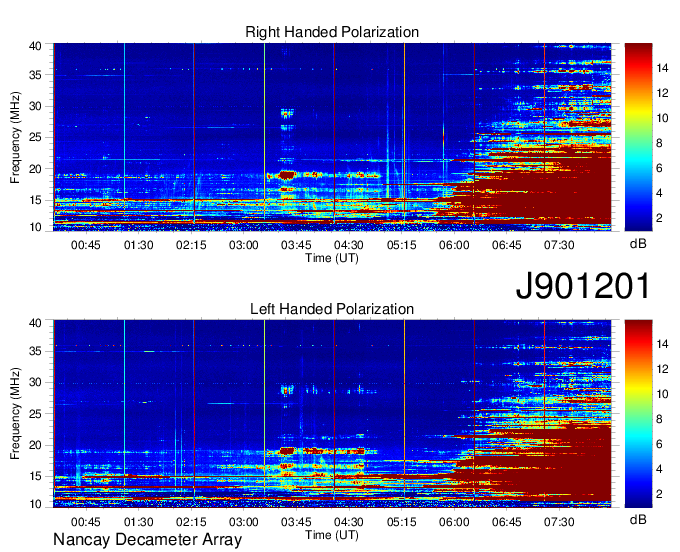The width and height of the screenshot is (680, 552).
Task: Click the 10 dB tick on Left Handed colorbar
Action: point(662,394)
